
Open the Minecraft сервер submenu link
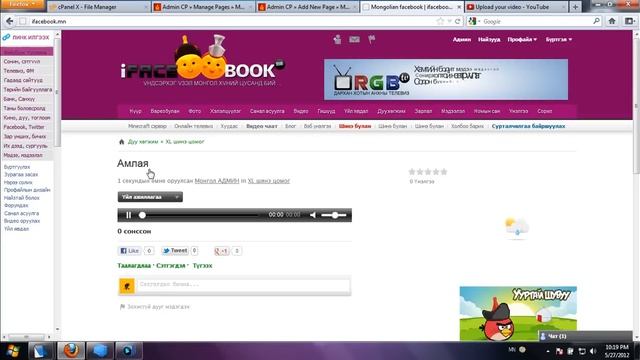147,126
